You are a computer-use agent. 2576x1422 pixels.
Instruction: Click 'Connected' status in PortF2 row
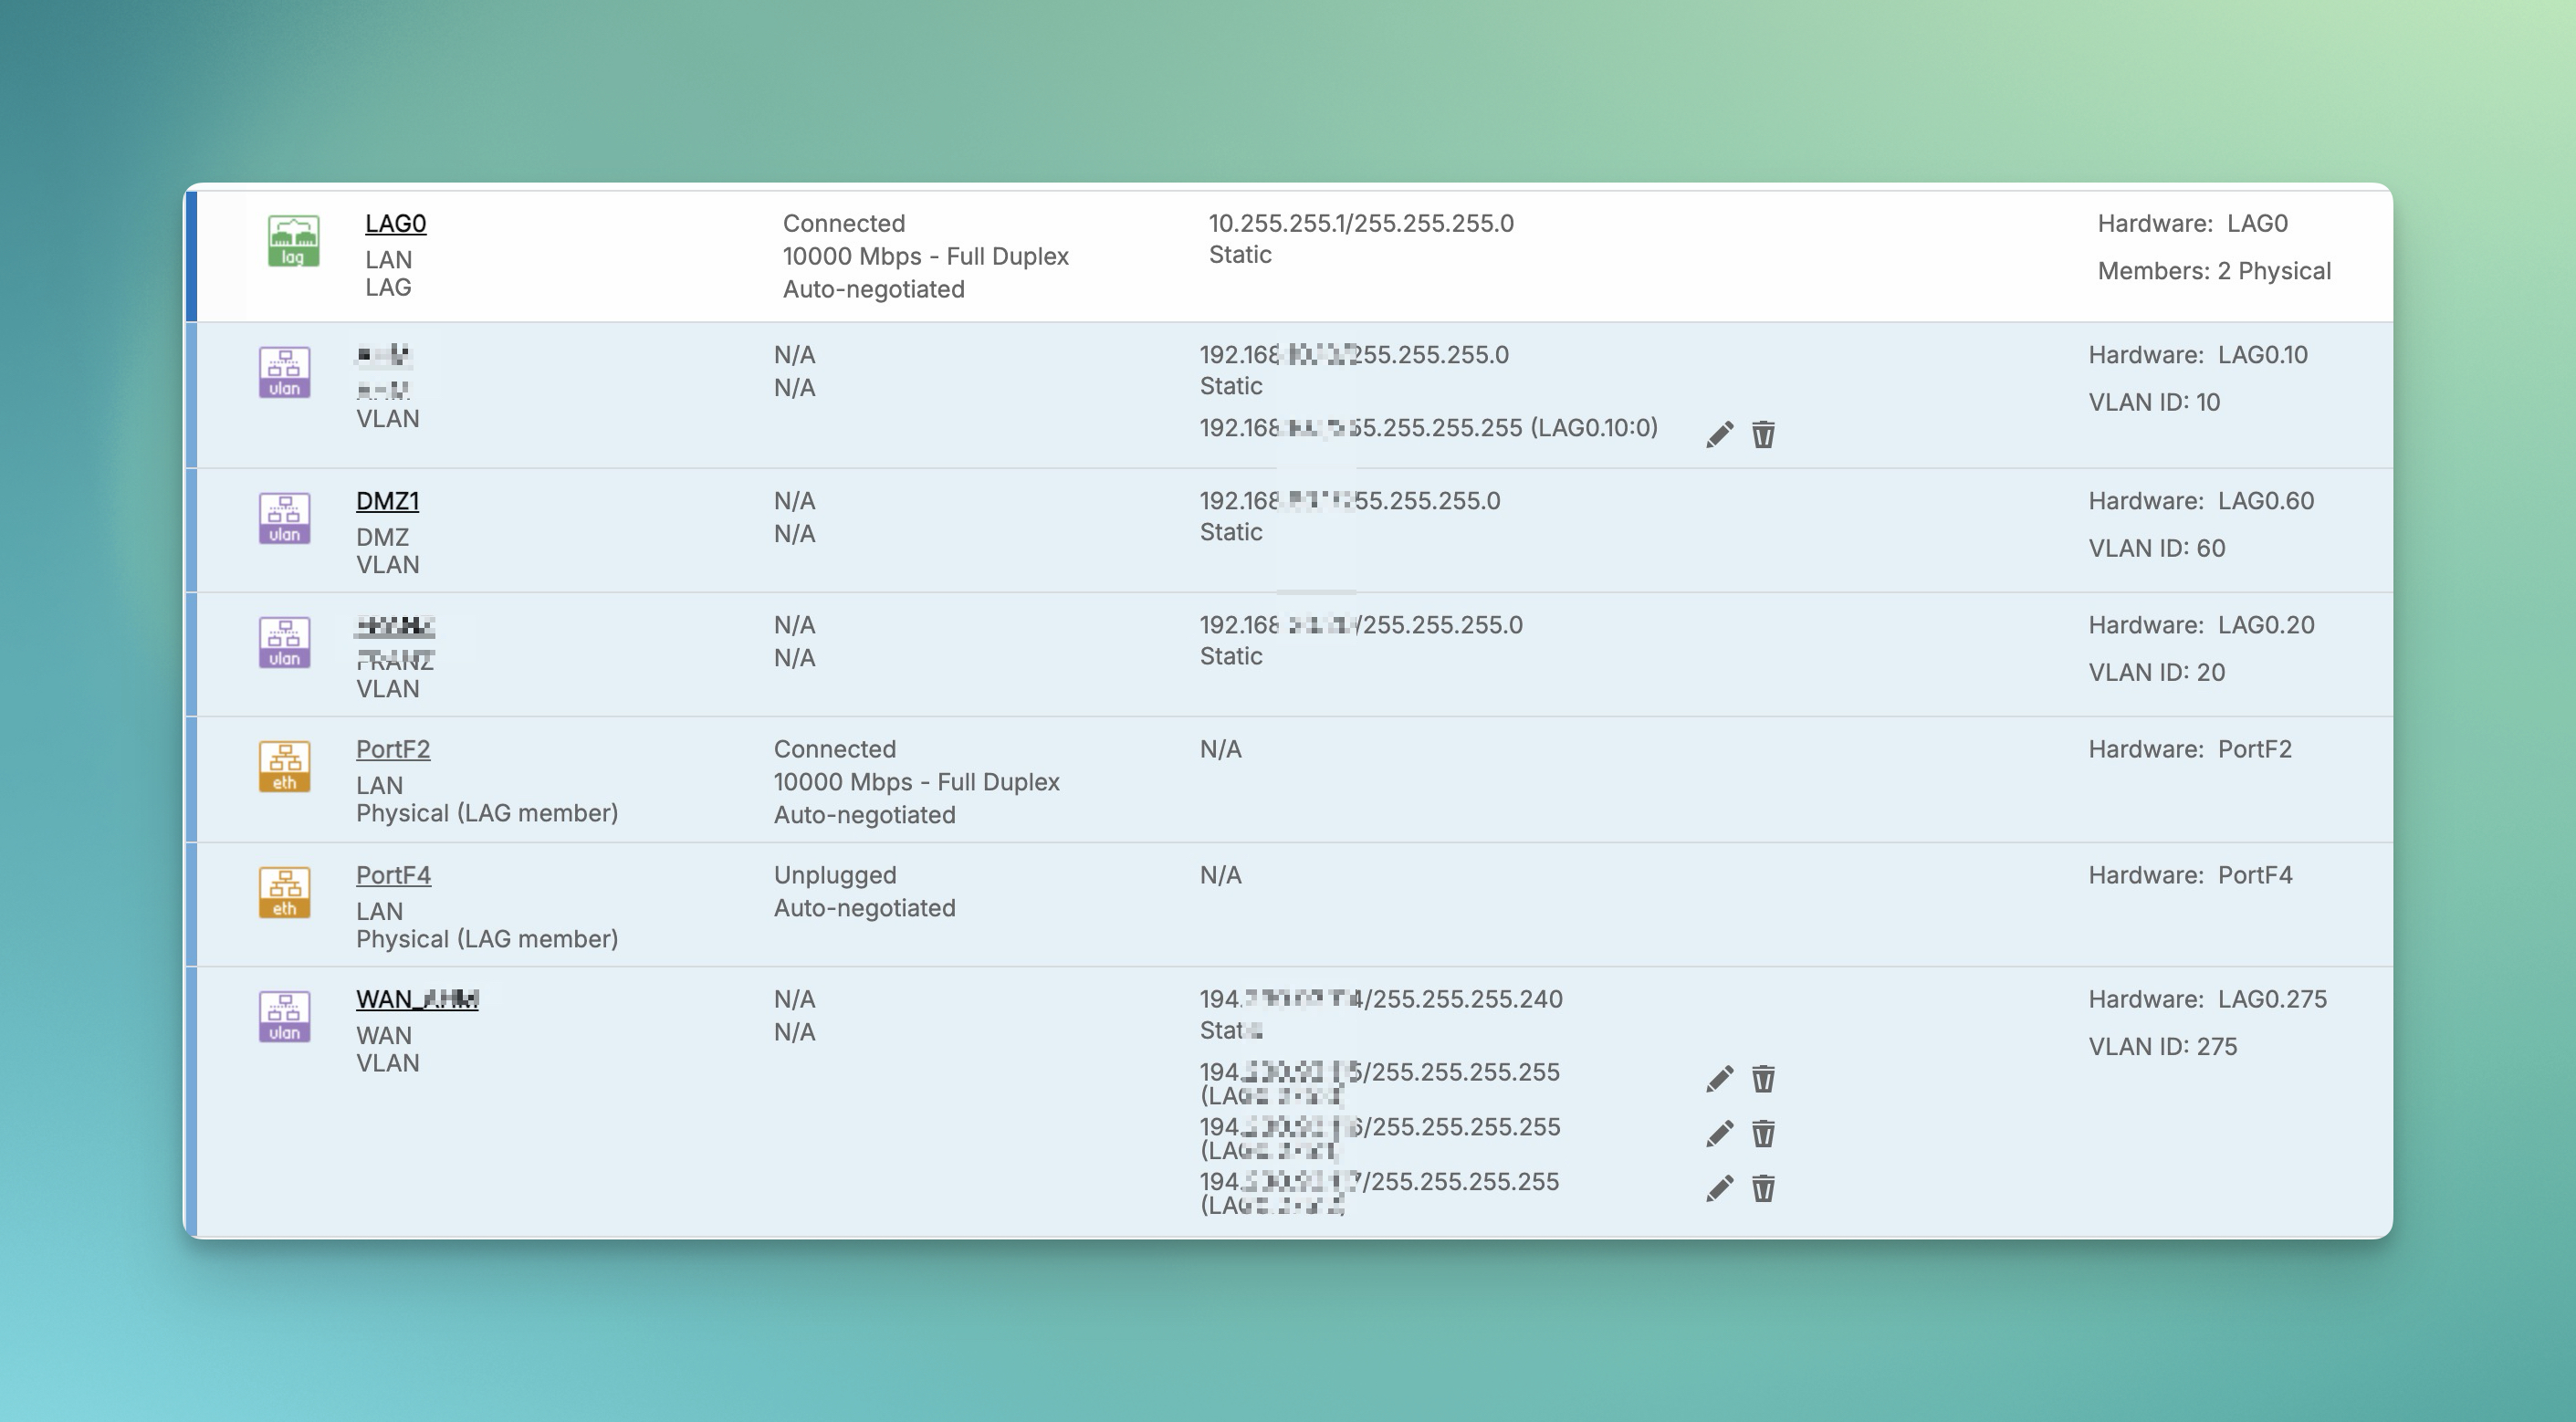(x=835, y=749)
